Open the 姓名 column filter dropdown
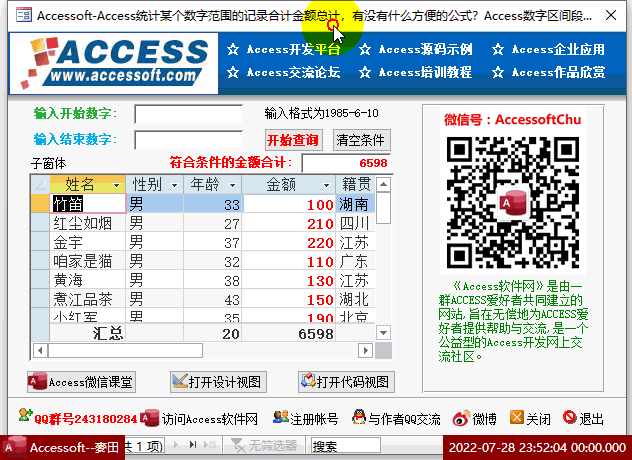This screenshot has width=632, height=460. coord(116,185)
